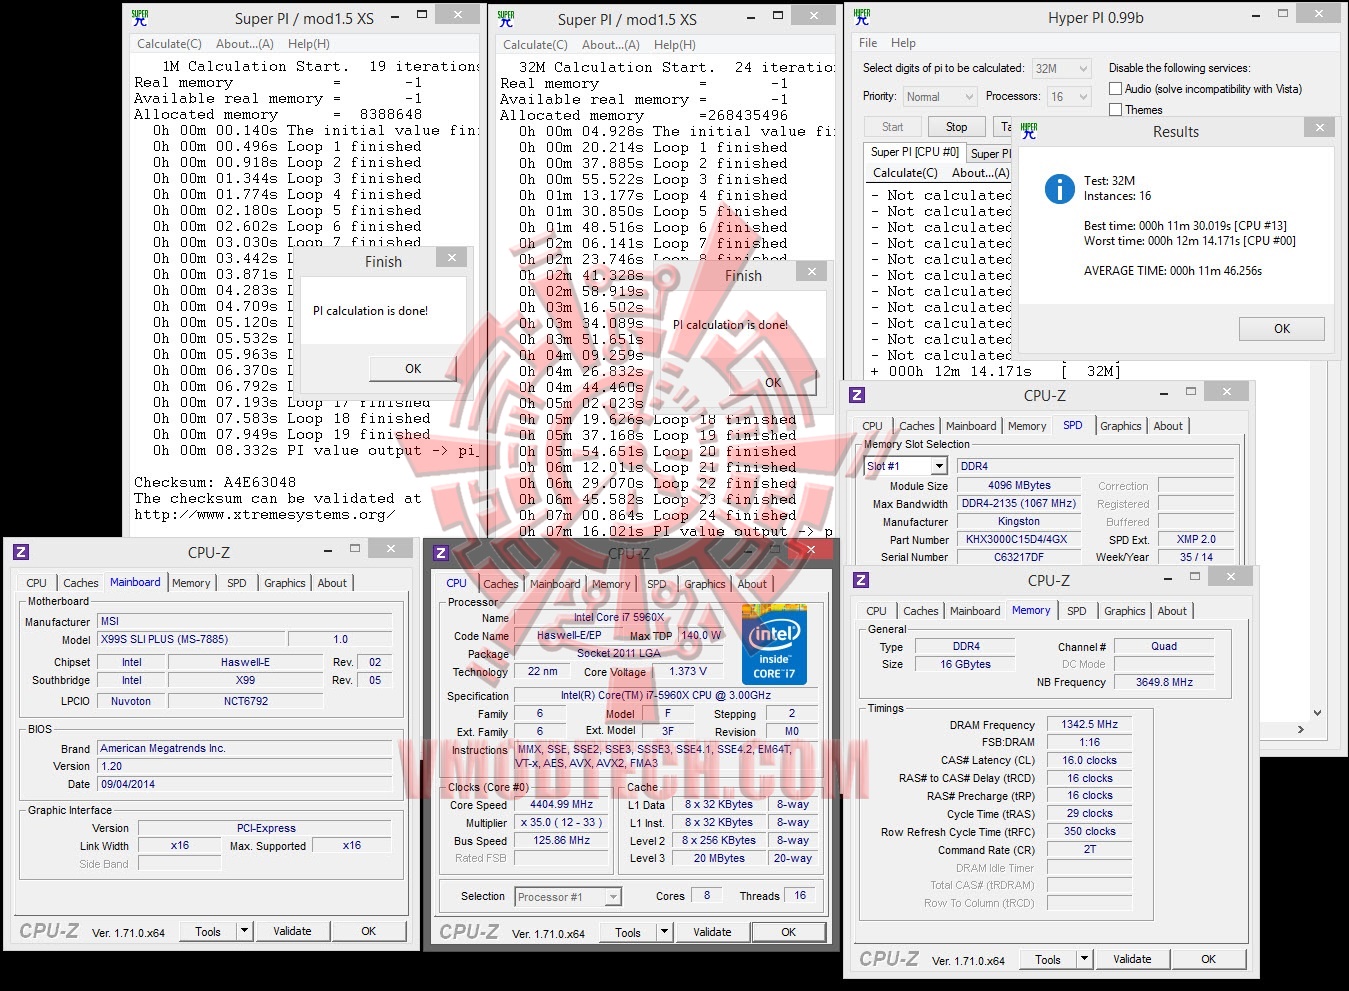Click the text 'AVERAGE TIME: 000h 11m 46.256s'

point(1173,271)
